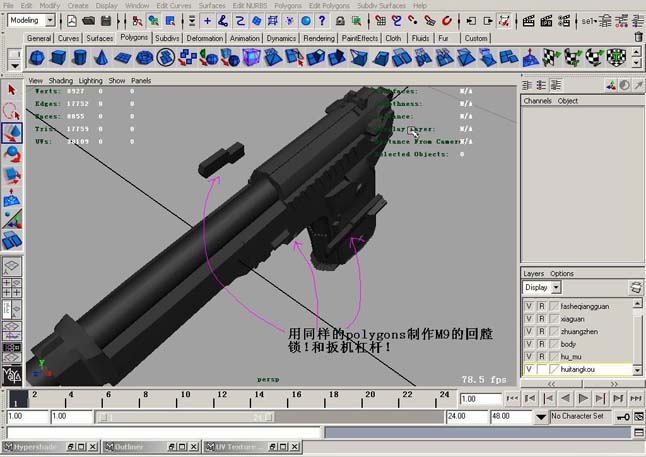
Task: Create a polygon cube from the shelf
Action: [x=58, y=57]
